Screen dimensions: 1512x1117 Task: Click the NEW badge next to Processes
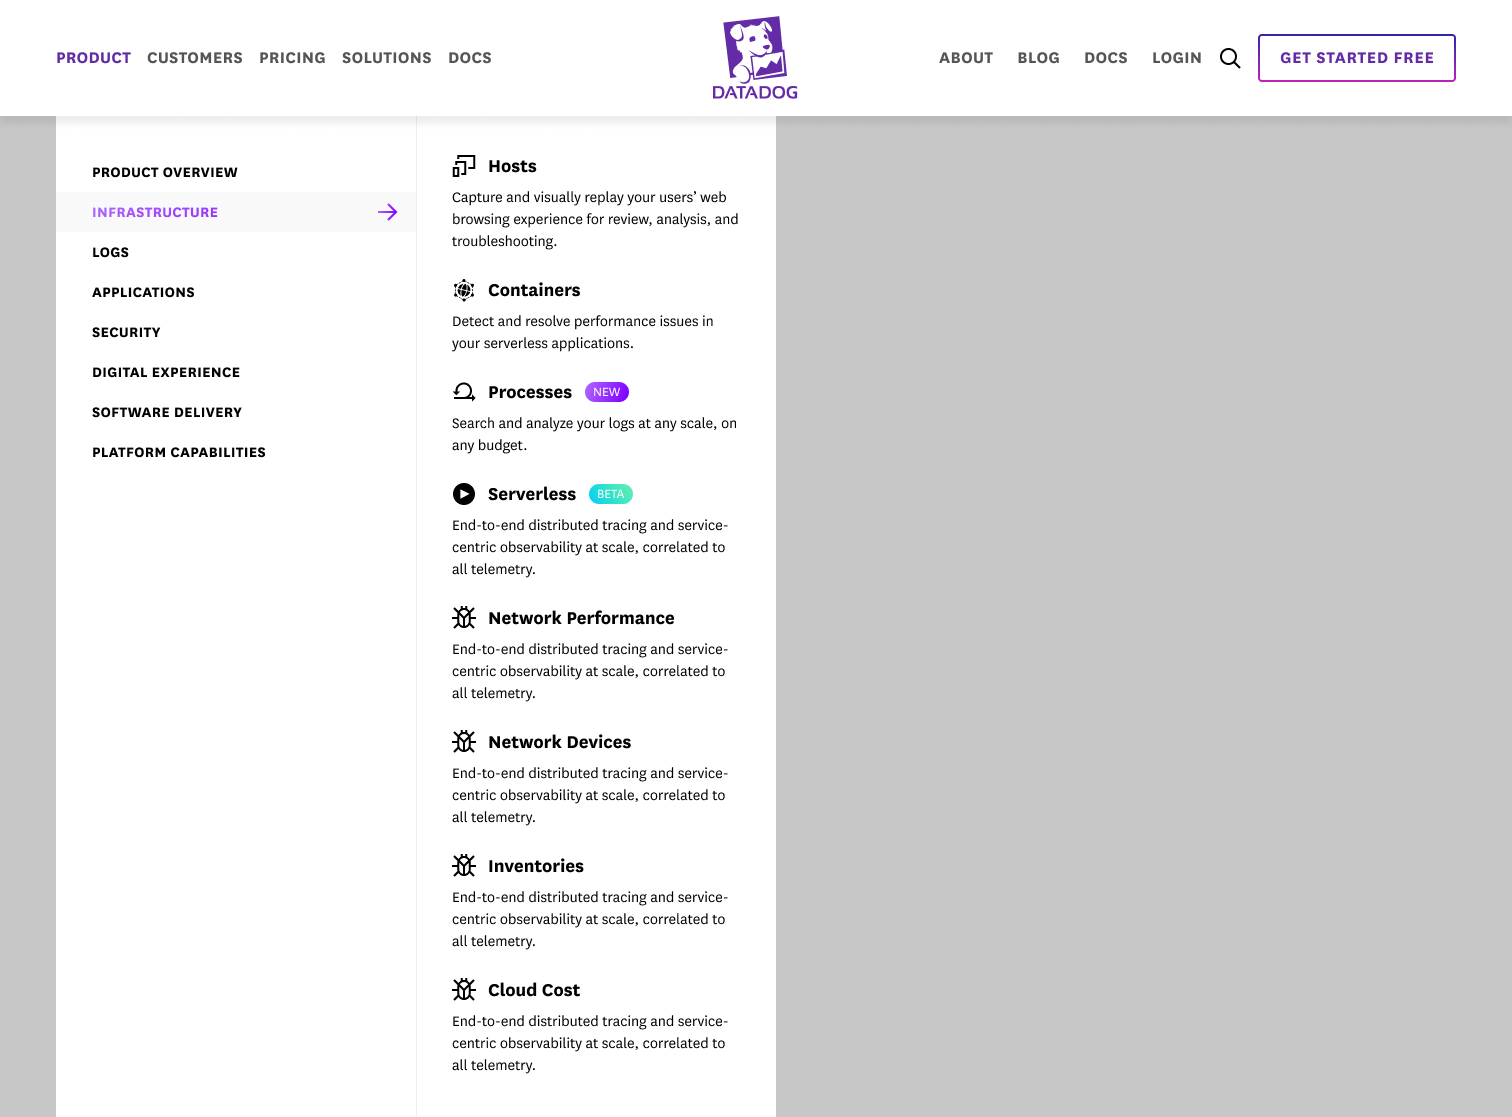(607, 392)
